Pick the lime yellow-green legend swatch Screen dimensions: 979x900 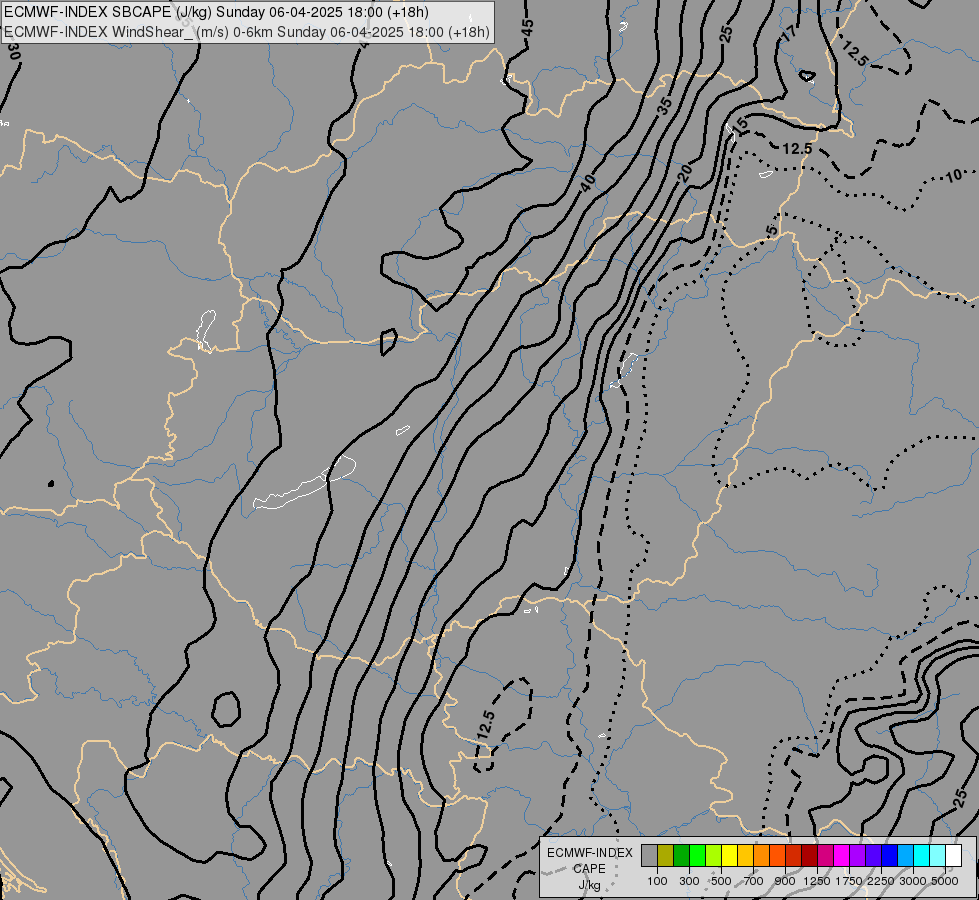[x=713, y=855]
